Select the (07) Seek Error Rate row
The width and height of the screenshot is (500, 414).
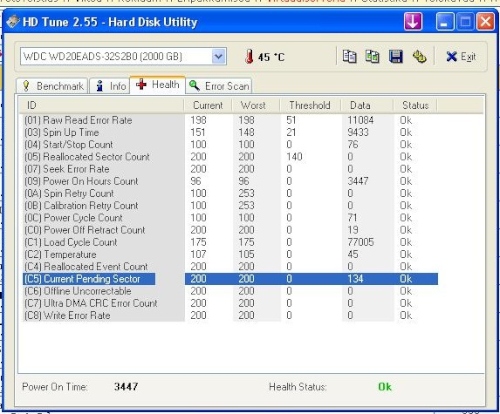(230, 169)
